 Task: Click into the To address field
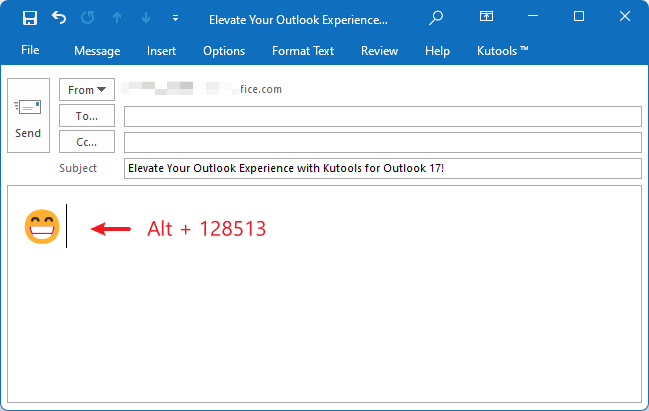pos(382,117)
